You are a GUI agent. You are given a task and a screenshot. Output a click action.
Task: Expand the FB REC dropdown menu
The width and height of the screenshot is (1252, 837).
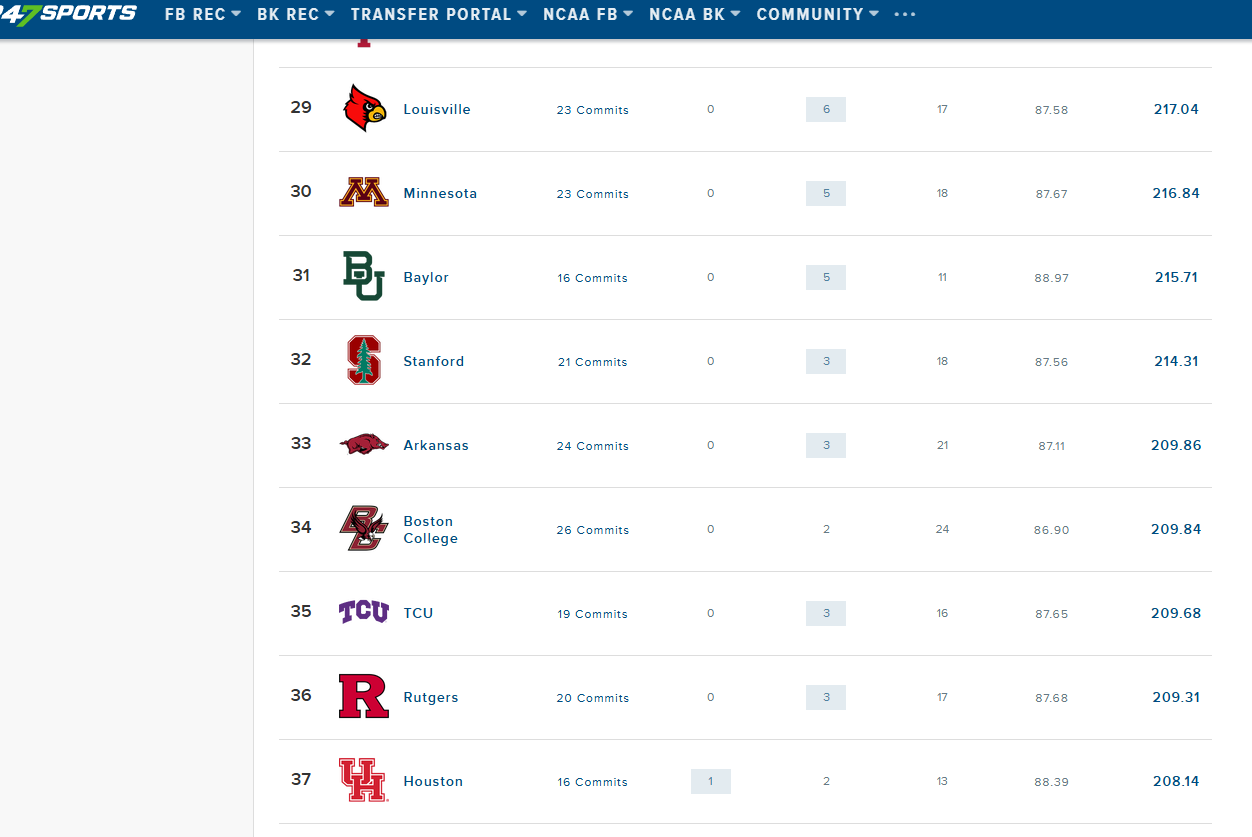[203, 14]
